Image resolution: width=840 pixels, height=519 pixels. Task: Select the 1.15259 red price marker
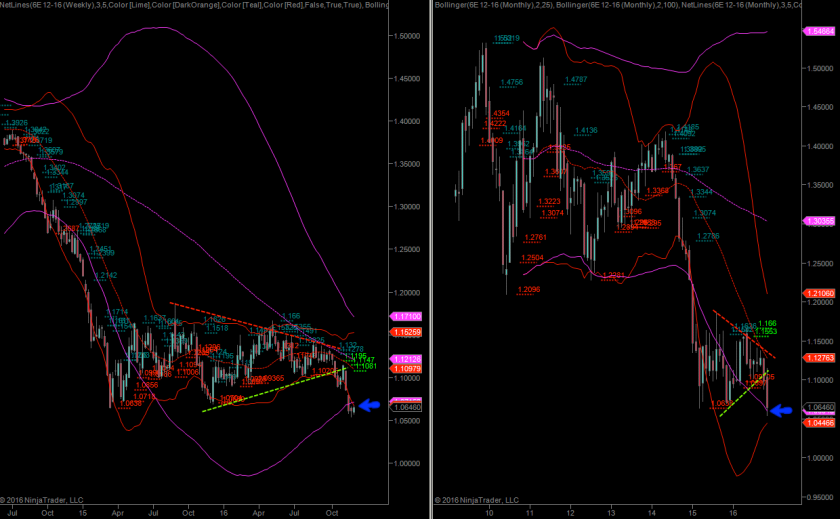[x=402, y=331]
